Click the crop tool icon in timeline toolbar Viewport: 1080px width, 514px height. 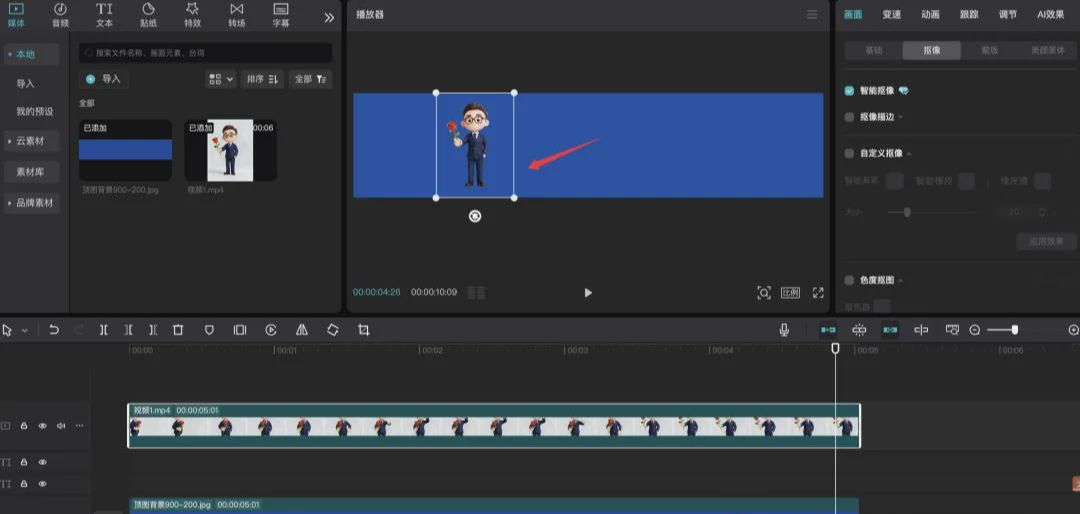pos(364,330)
